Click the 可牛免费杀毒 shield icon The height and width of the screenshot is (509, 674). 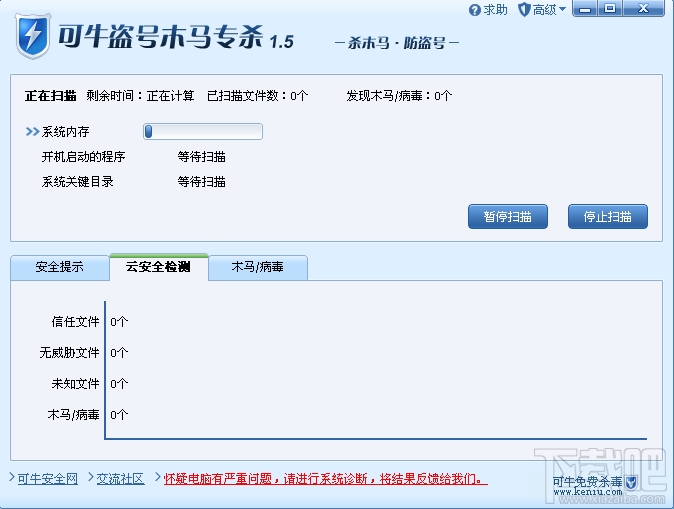pos(631,482)
